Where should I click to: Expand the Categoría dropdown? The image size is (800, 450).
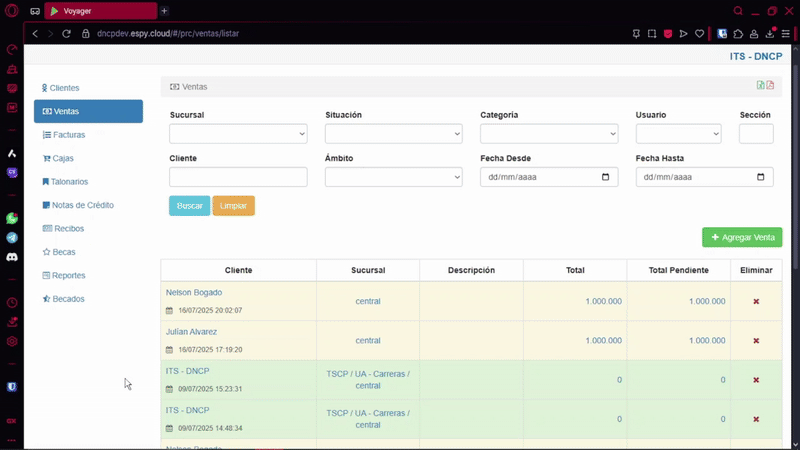point(548,134)
